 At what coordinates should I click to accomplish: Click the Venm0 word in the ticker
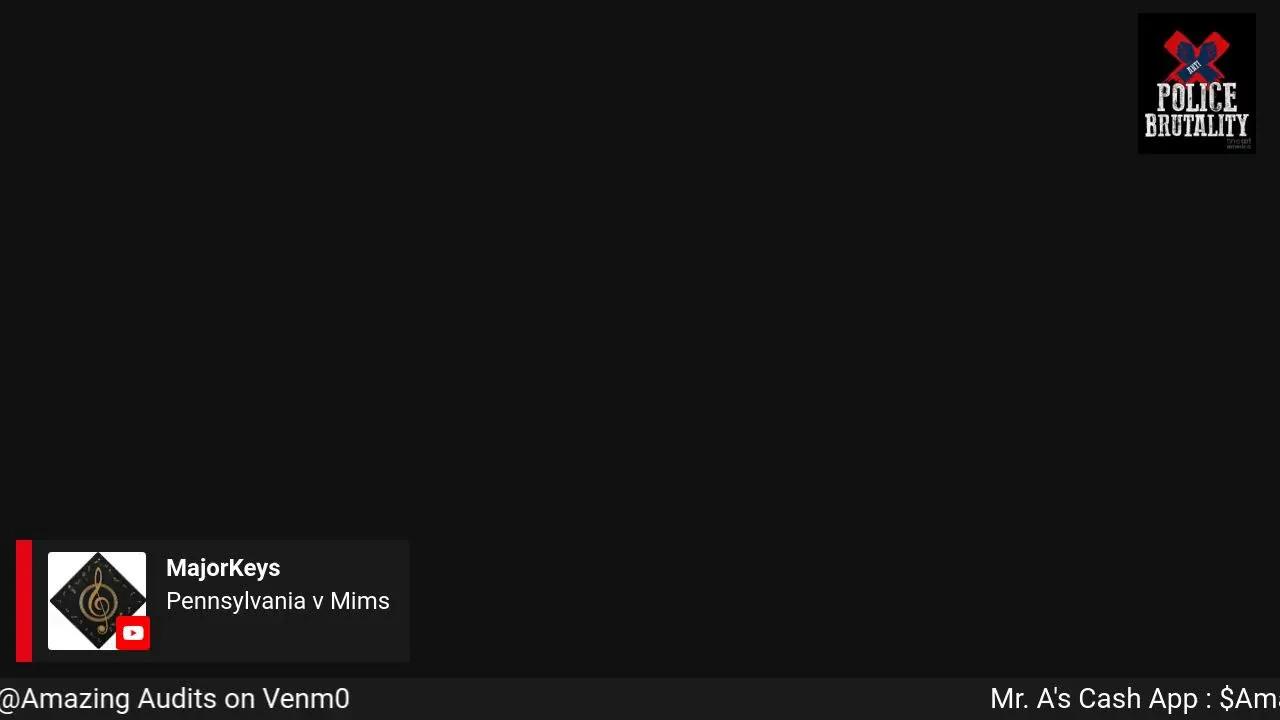pyautogui.click(x=306, y=699)
